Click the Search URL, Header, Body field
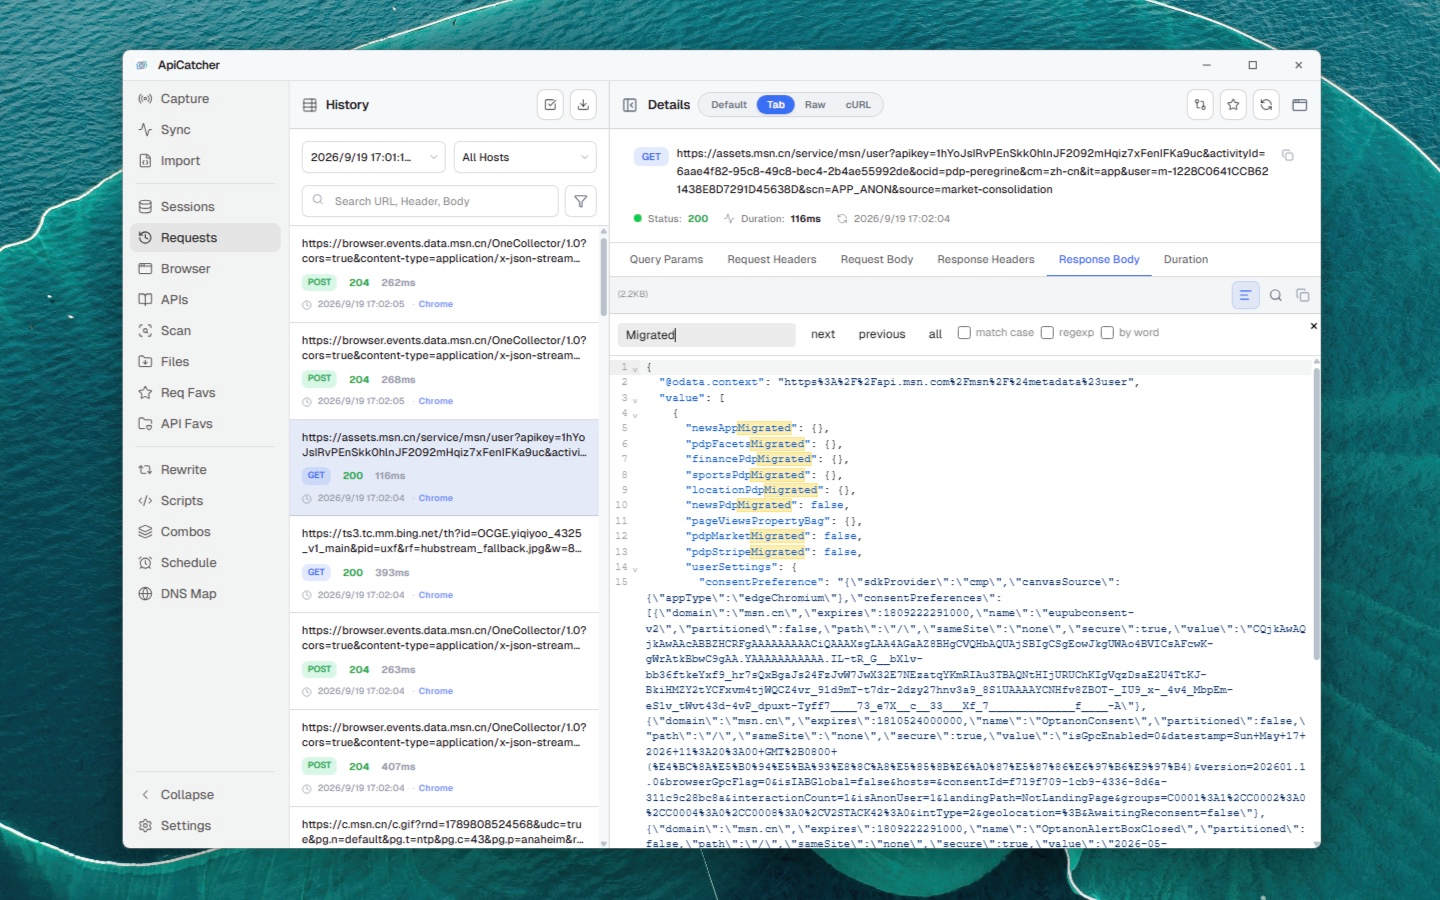Screen dimensions: 1440x900 coord(430,201)
